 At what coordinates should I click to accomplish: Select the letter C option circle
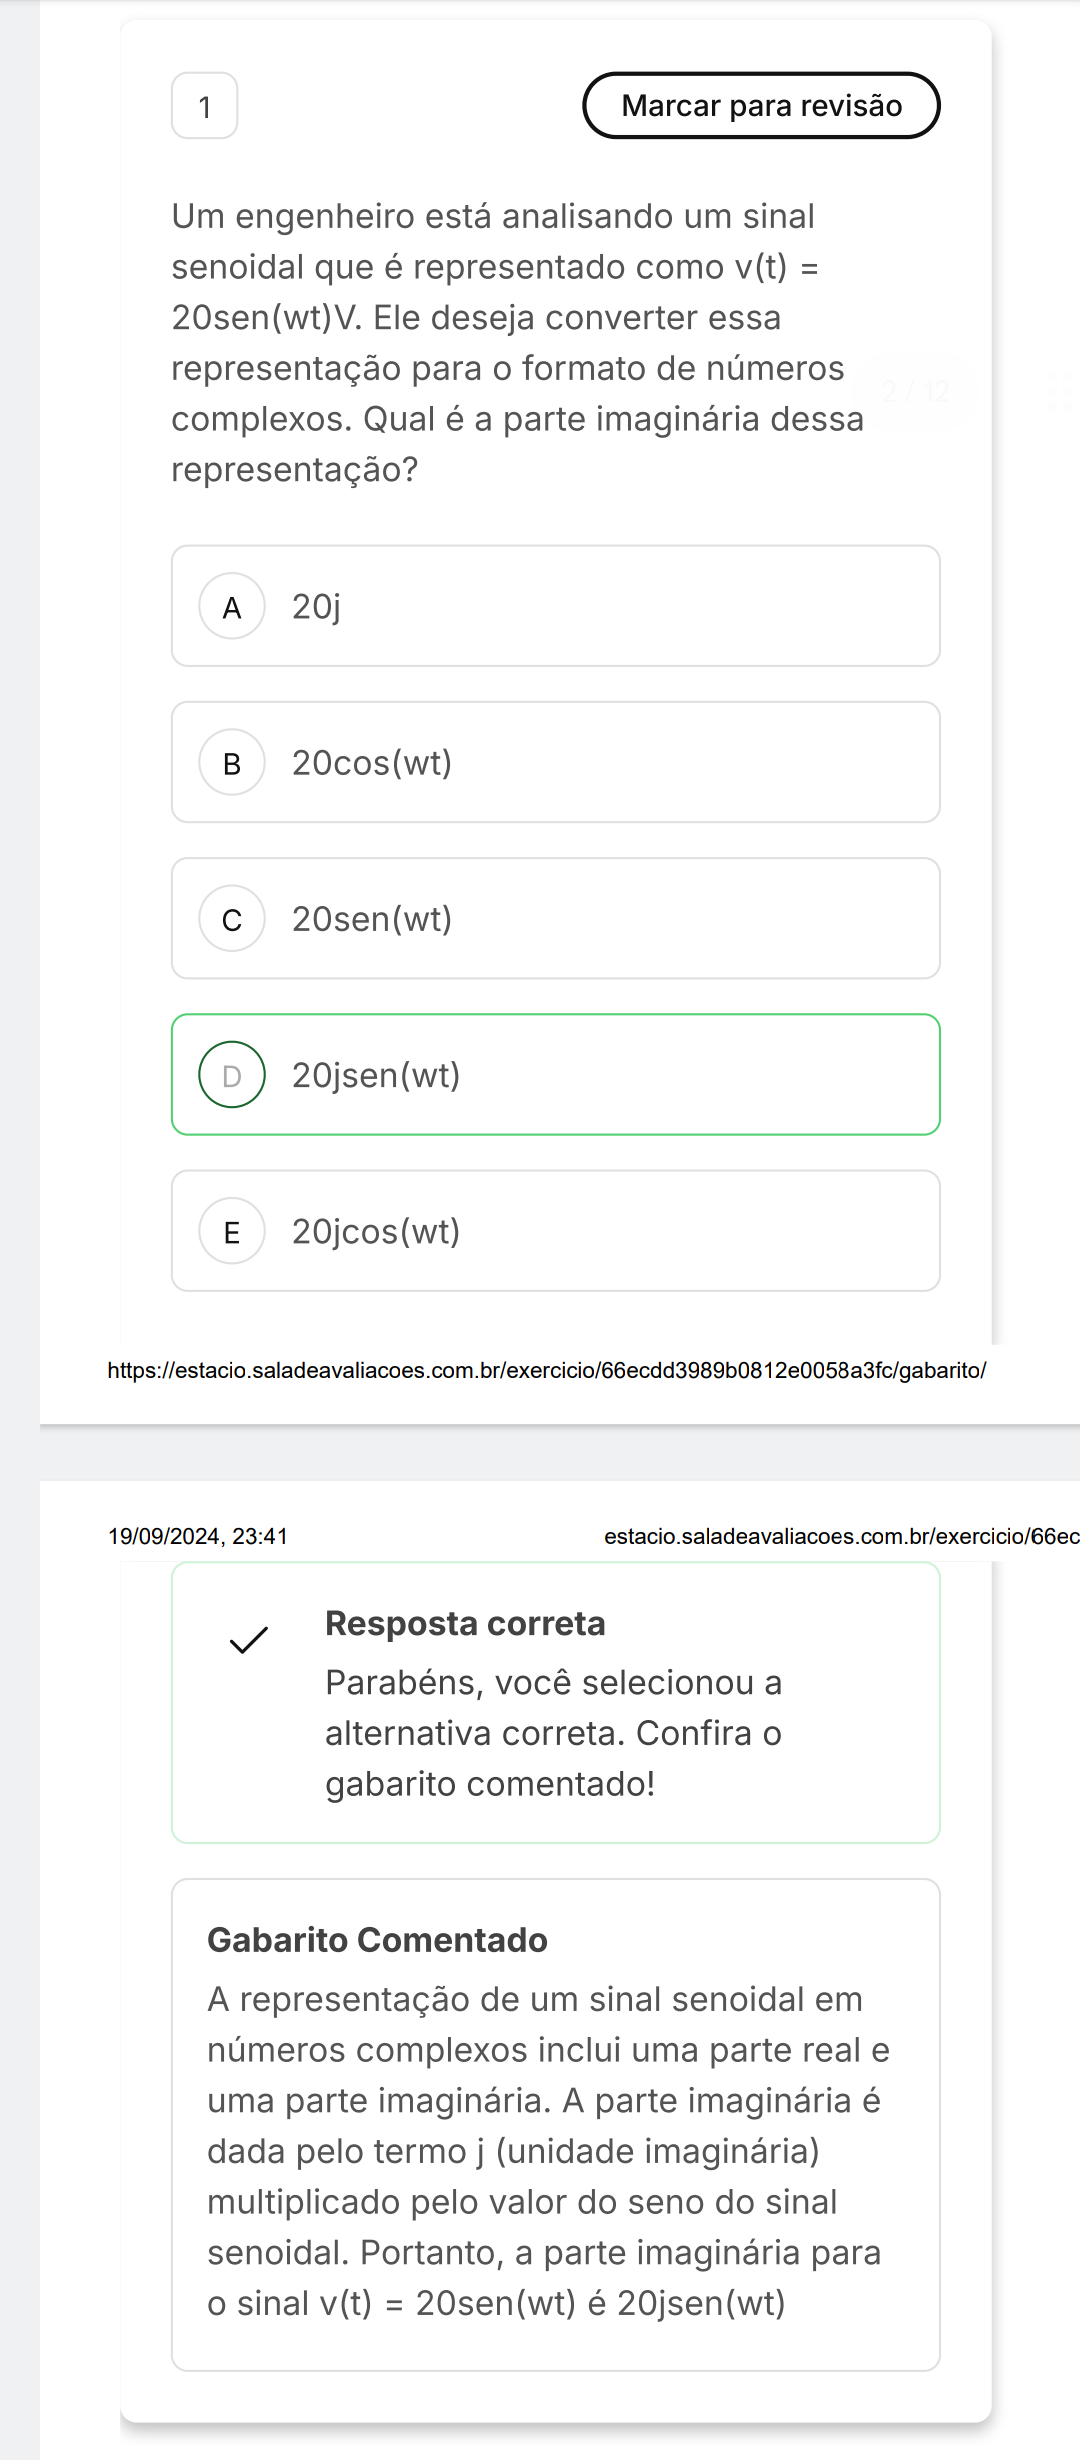(x=232, y=919)
